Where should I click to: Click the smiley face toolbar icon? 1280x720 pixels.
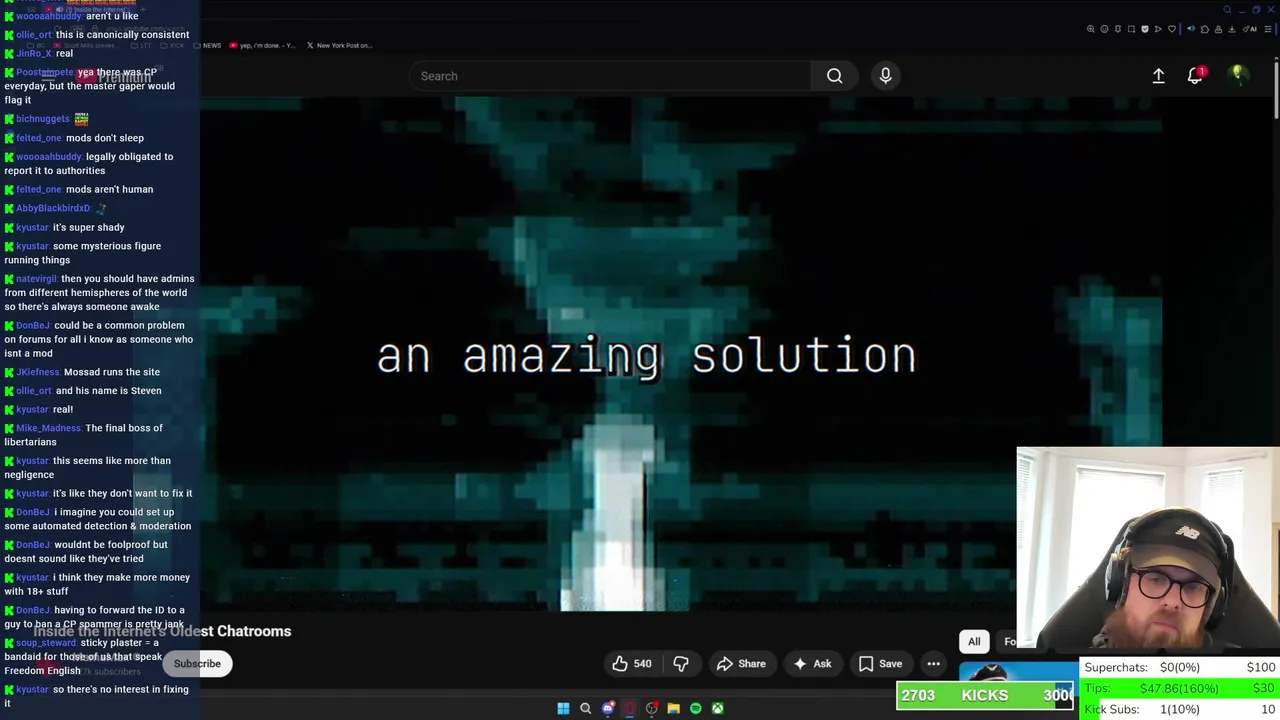(x=1104, y=29)
